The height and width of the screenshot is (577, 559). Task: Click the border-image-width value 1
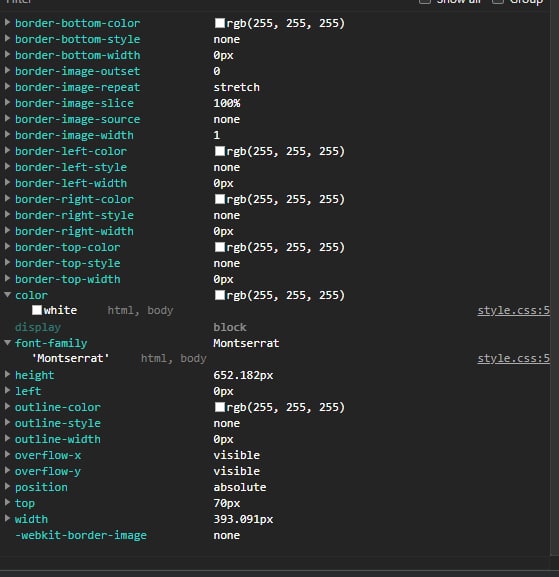[217, 135]
